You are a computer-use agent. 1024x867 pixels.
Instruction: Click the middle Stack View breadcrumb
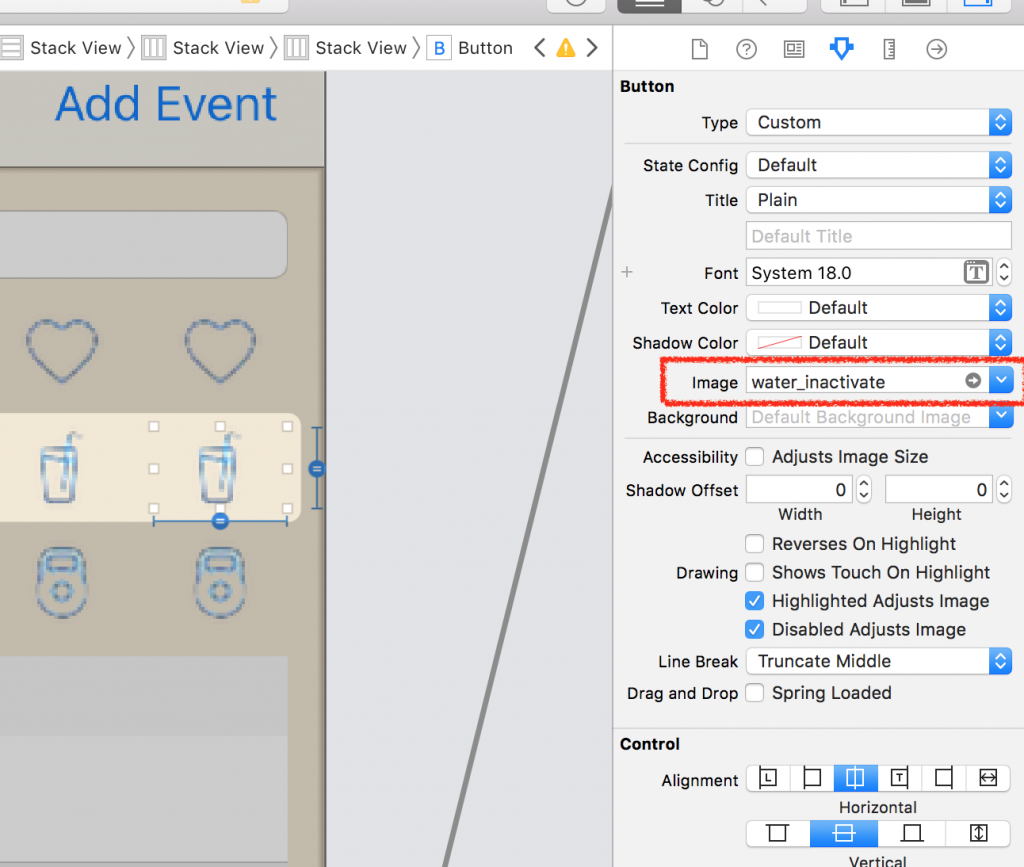[203, 48]
